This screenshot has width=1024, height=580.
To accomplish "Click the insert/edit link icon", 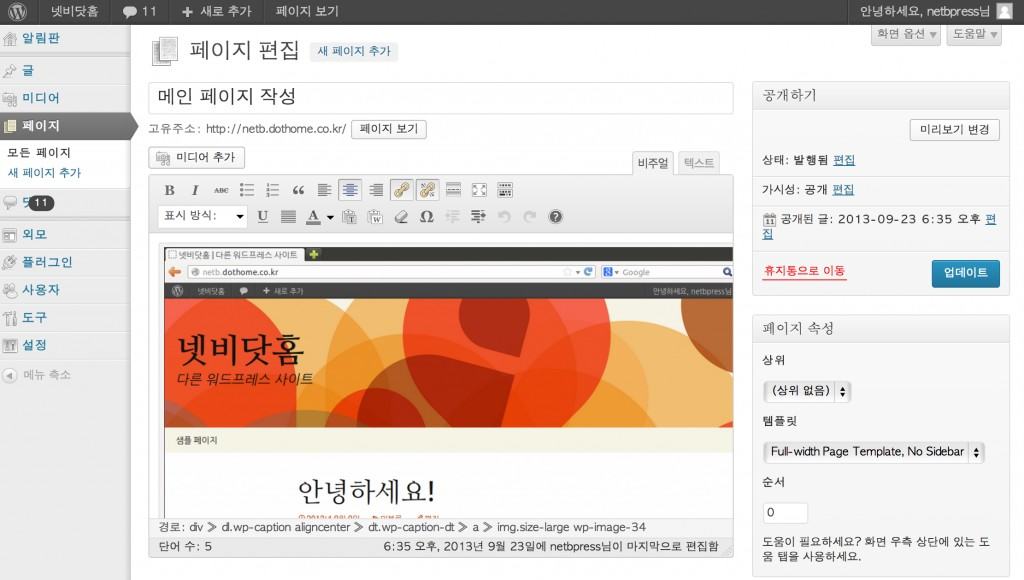I will point(401,190).
